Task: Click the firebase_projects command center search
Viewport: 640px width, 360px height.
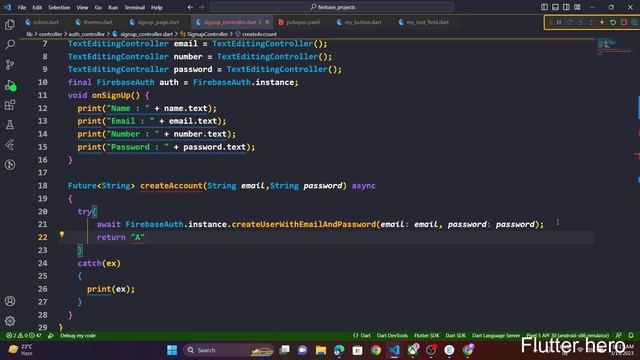Action: pyautogui.click(x=332, y=7)
